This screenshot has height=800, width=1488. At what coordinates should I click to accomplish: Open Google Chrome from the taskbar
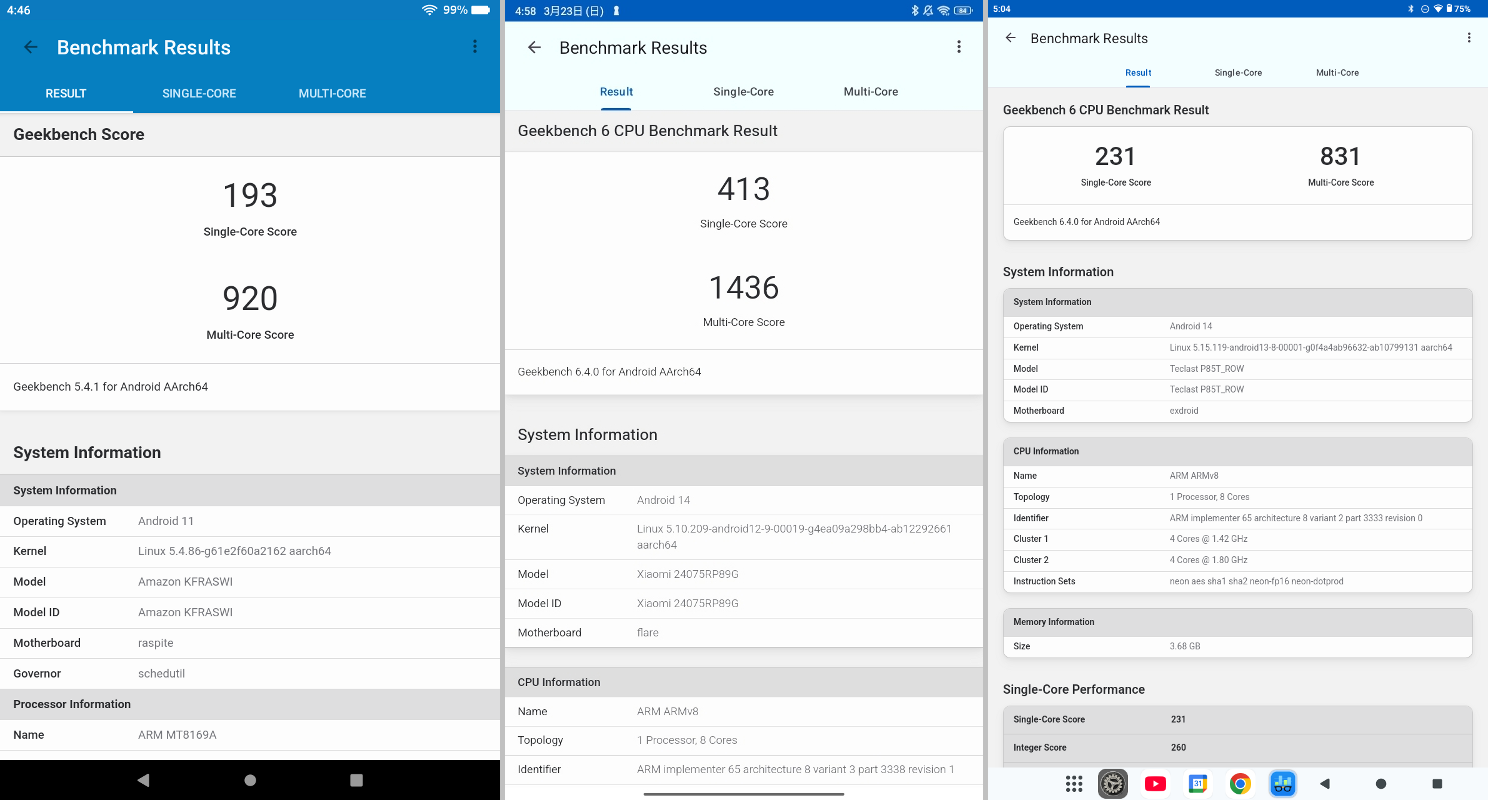coord(1239,783)
